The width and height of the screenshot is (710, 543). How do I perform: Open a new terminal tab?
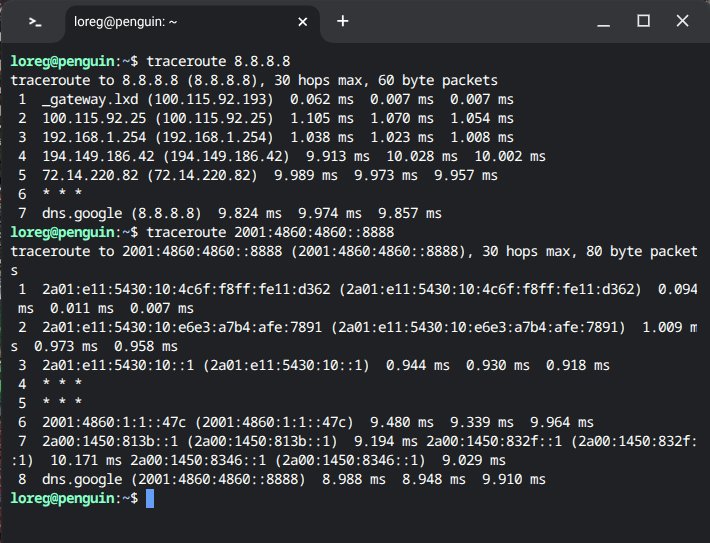(343, 21)
